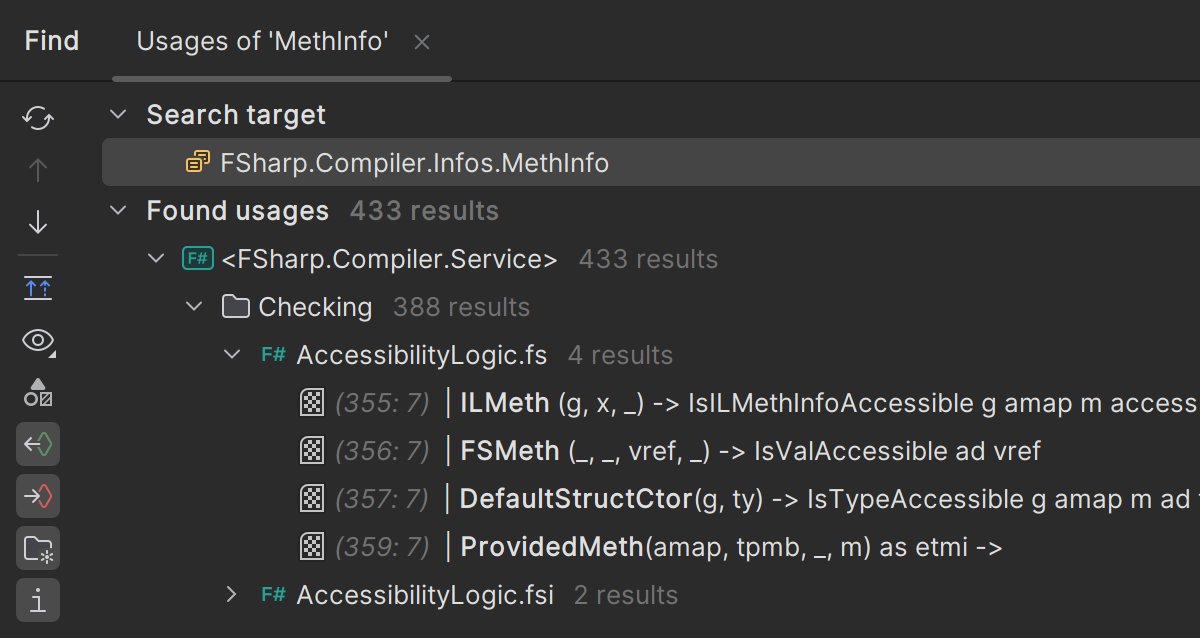Click the info icon in sidebar
The width and height of the screenshot is (1200, 638).
(x=38, y=600)
